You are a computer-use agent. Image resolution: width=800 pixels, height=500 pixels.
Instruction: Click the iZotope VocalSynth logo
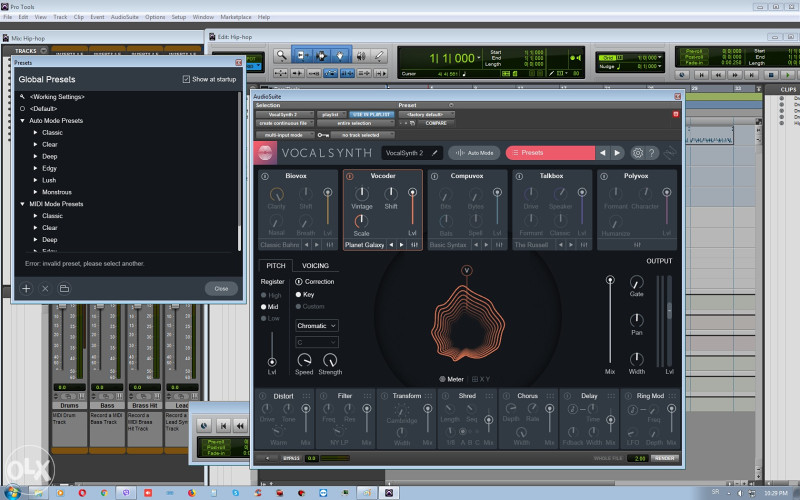pyautogui.click(x=265, y=153)
